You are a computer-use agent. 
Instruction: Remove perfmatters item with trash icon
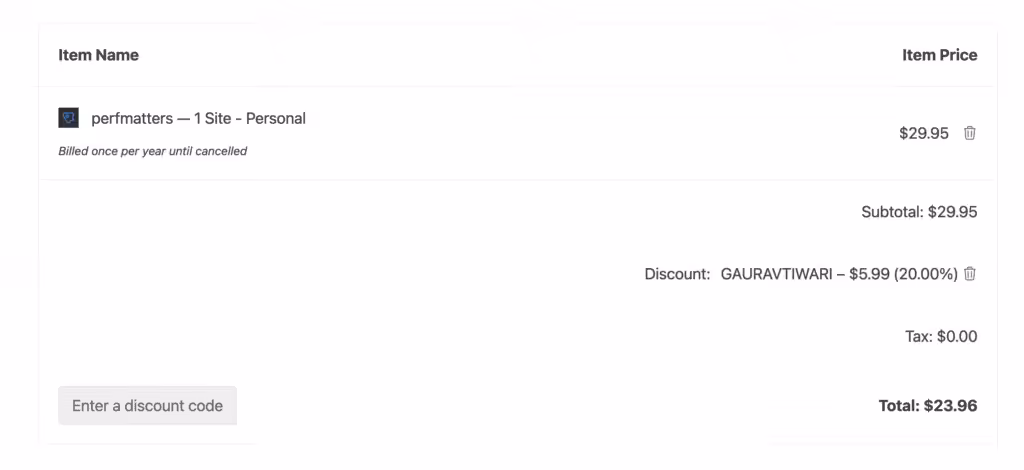click(x=969, y=133)
